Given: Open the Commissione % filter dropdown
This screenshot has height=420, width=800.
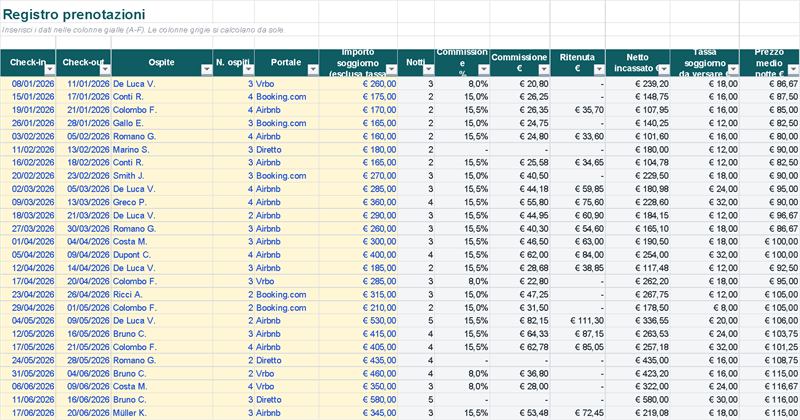Looking at the screenshot, I should [484, 69].
